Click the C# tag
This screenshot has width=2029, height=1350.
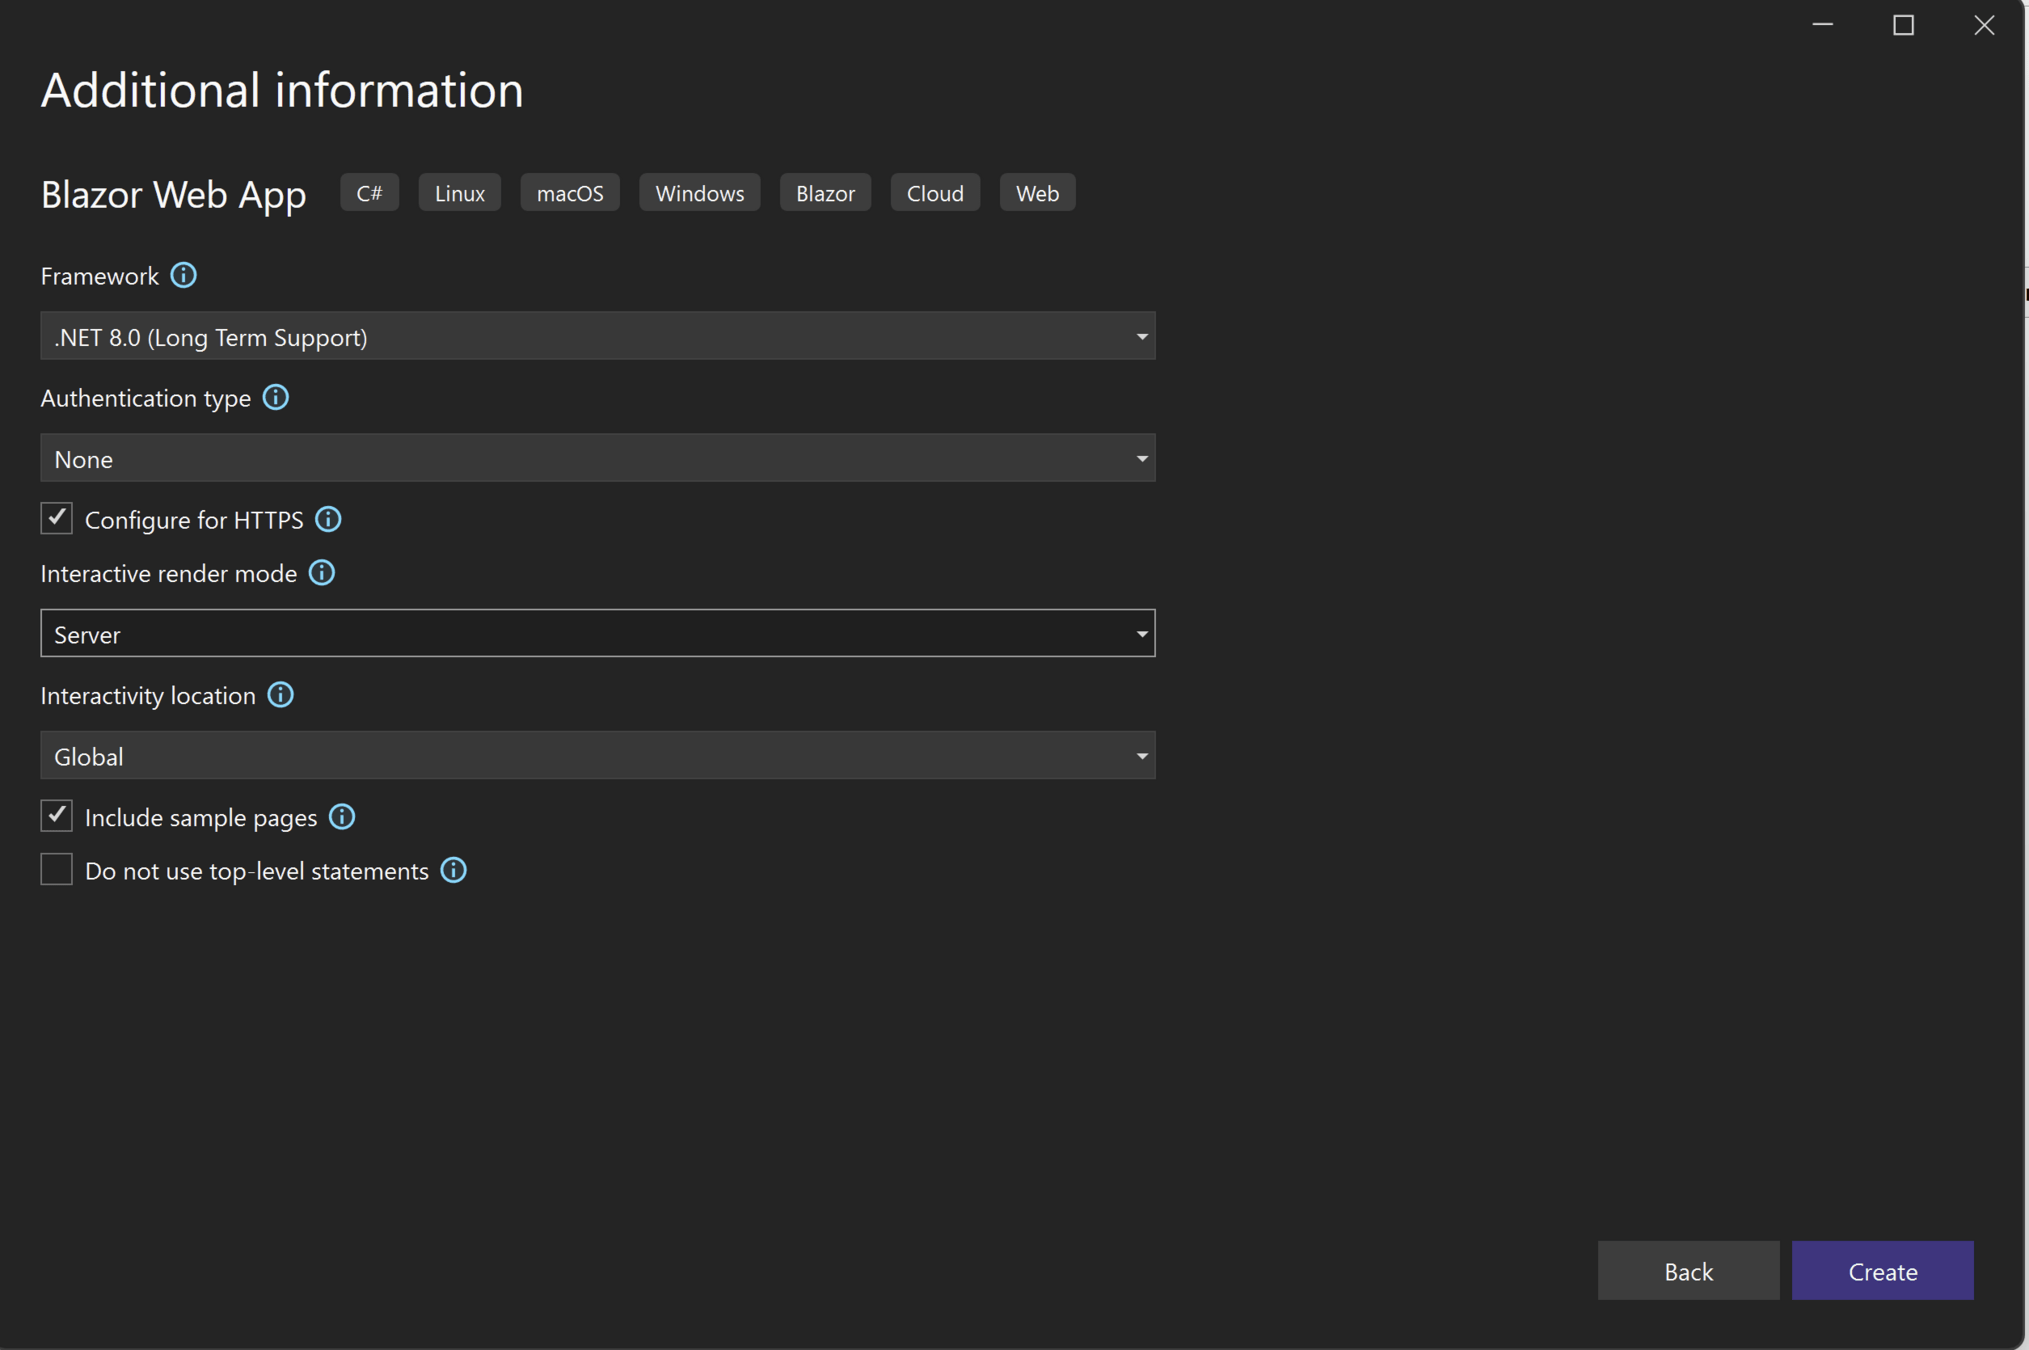pos(369,193)
